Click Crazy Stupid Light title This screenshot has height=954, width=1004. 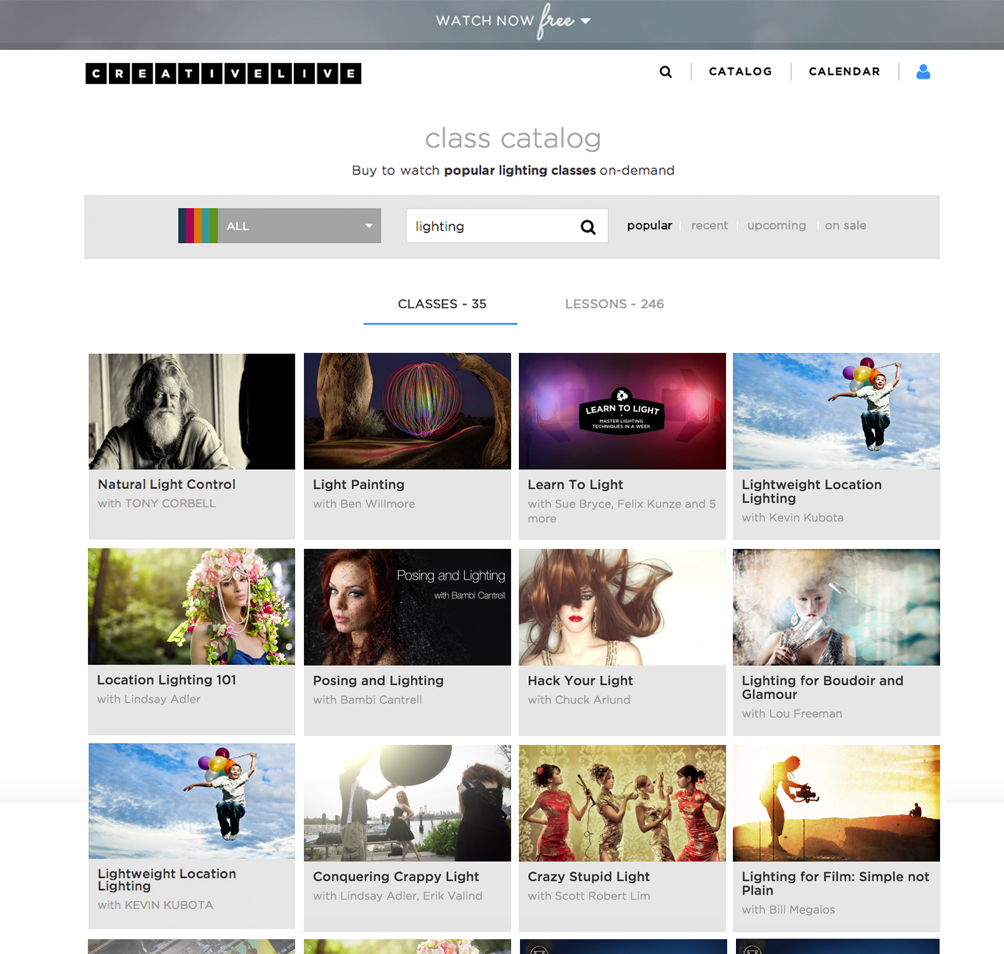point(588,877)
